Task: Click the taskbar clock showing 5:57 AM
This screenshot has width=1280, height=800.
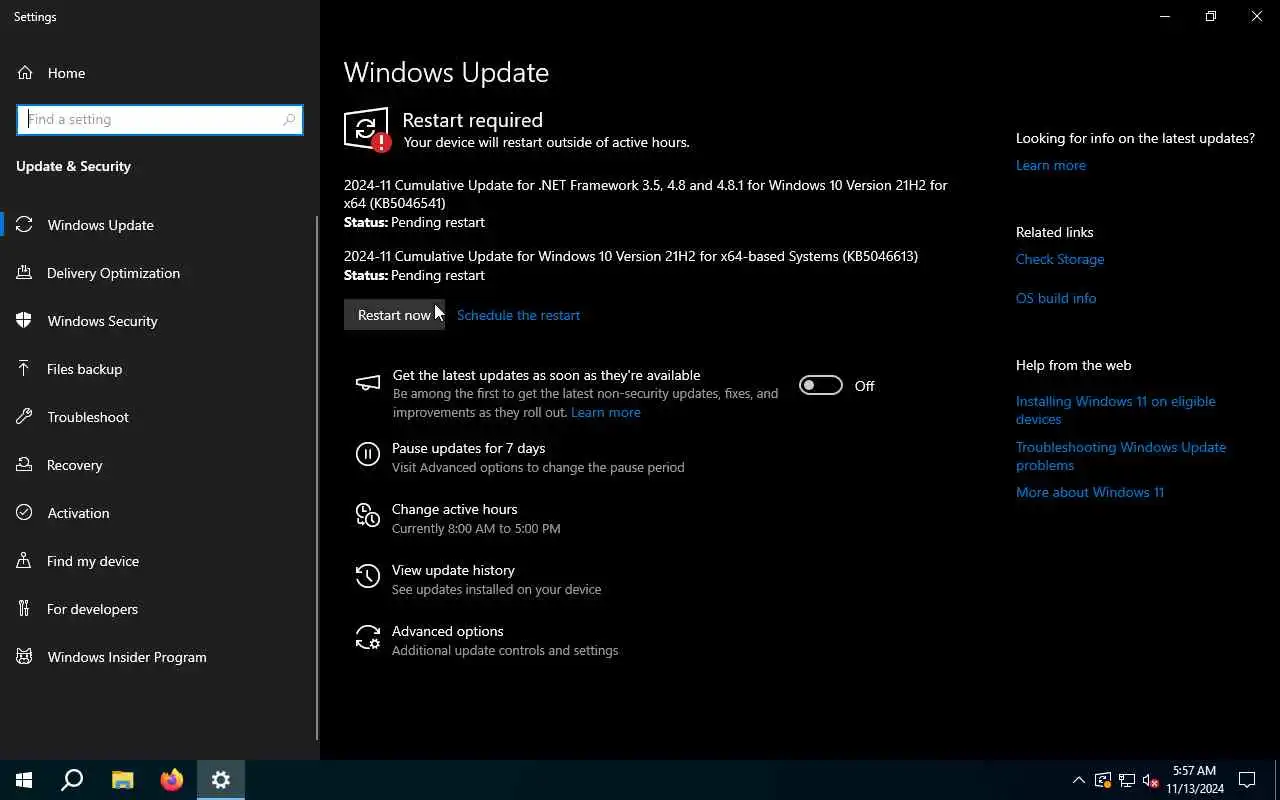Action: click(1195, 780)
